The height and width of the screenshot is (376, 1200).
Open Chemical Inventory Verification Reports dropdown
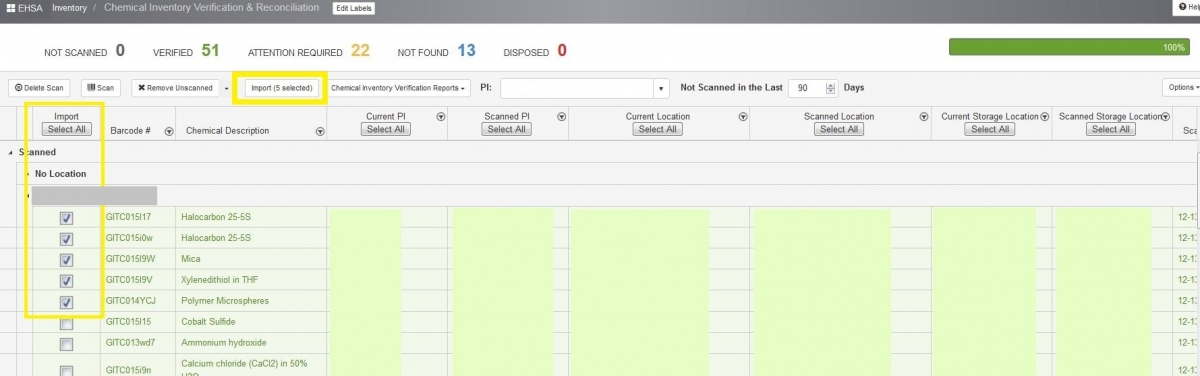click(399, 88)
